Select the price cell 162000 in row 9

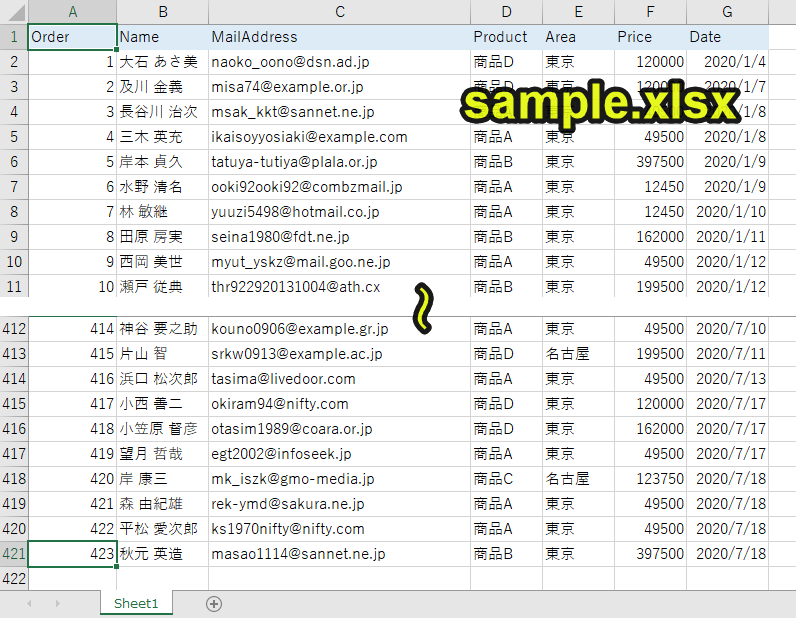point(650,237)
